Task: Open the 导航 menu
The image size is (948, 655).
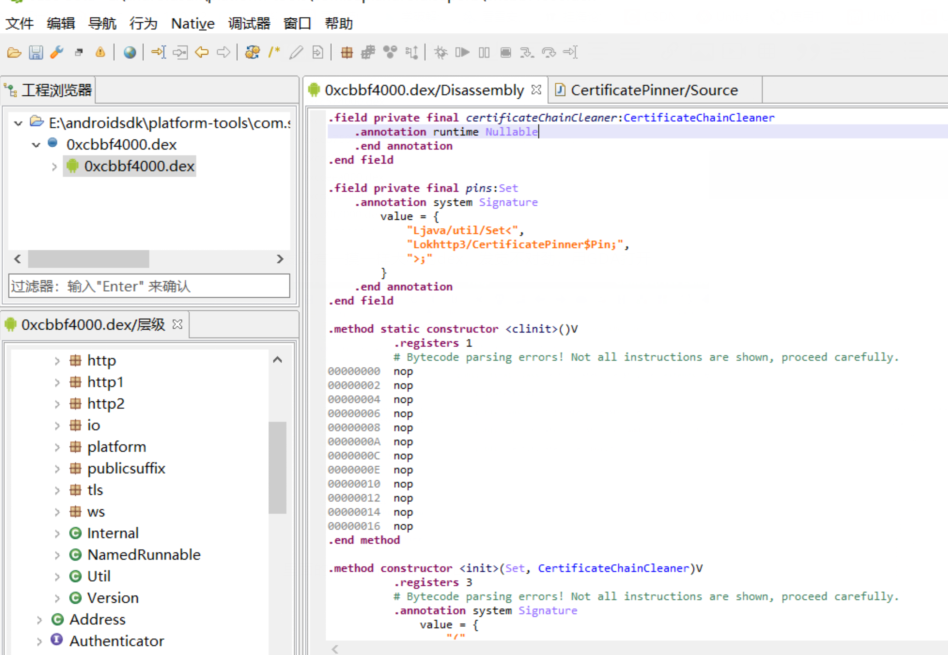Action: 102,23
